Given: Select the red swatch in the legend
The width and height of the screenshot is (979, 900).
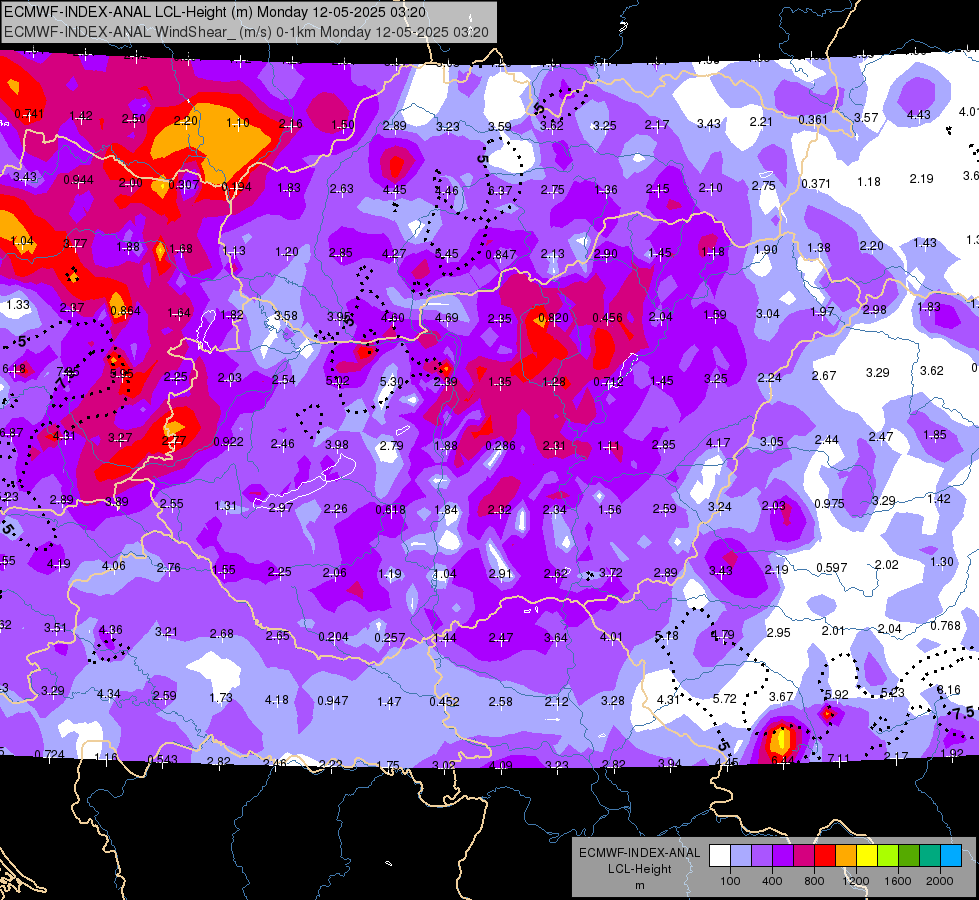Looking at the screenshot, I should pyautogui.click(x=825, y=855).
